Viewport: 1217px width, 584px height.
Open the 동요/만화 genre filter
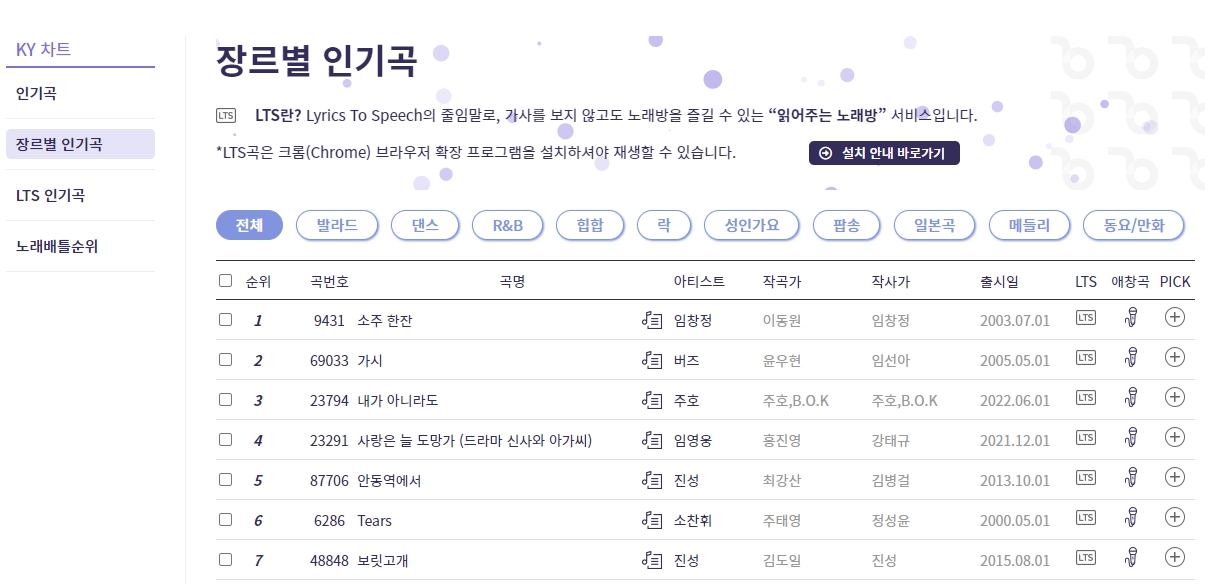click(x=1133, y=225)
